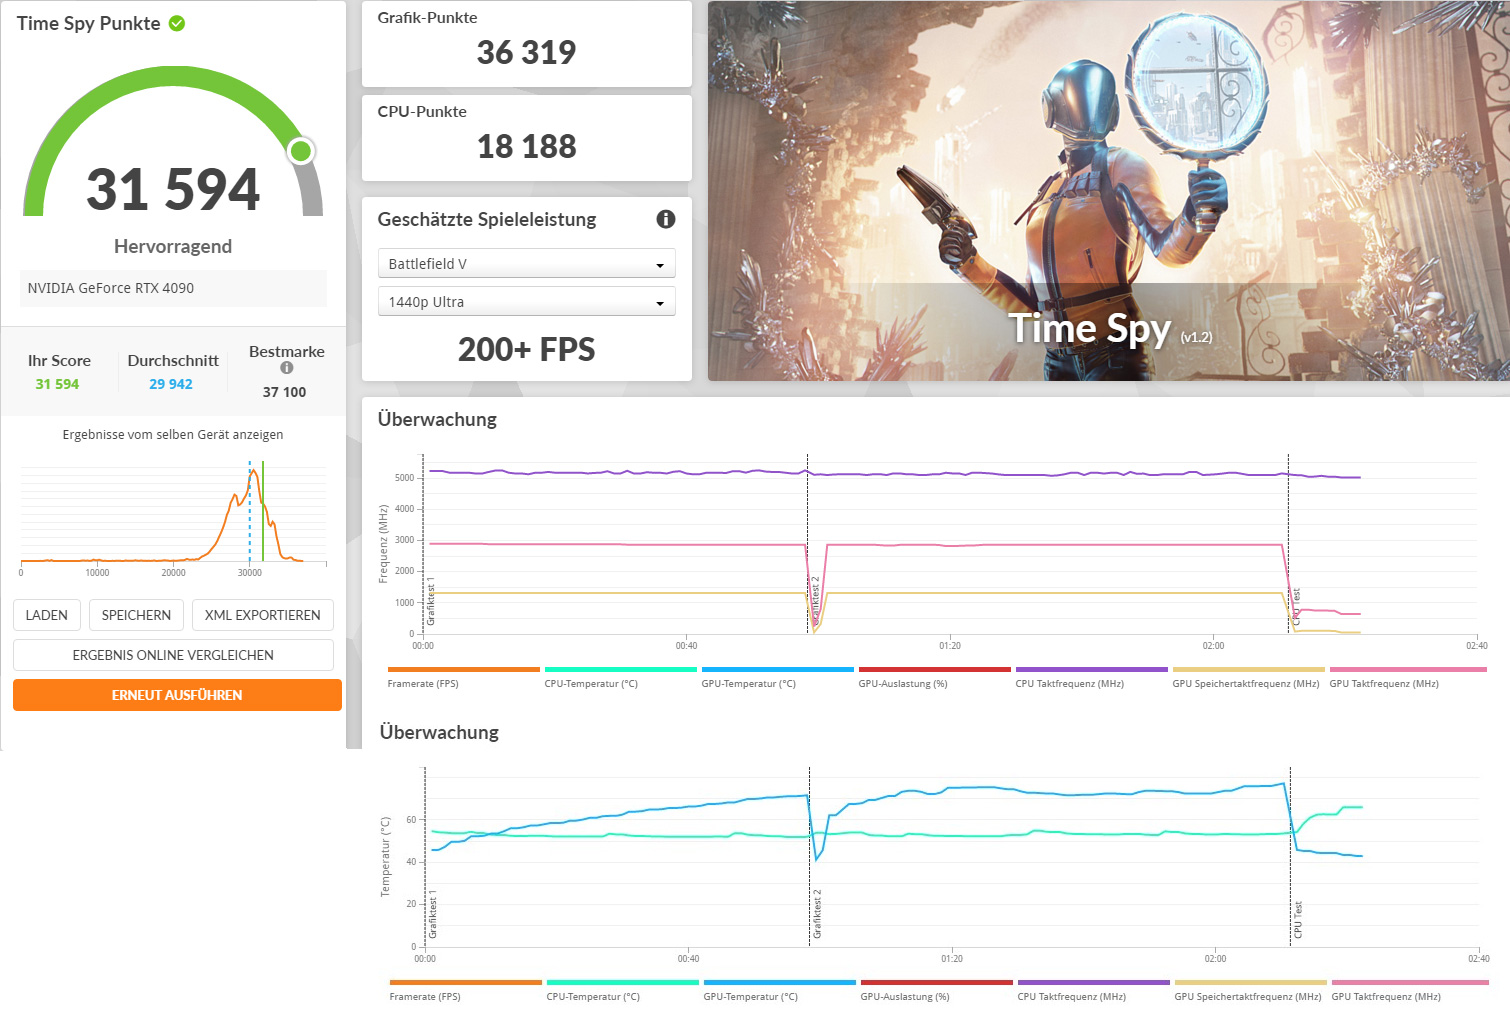Screen dimensions: 1510x1014
Task: Toggle GPU Speichertaktfrequenz legend in temperature chart
Action: tap(1250, 990)
